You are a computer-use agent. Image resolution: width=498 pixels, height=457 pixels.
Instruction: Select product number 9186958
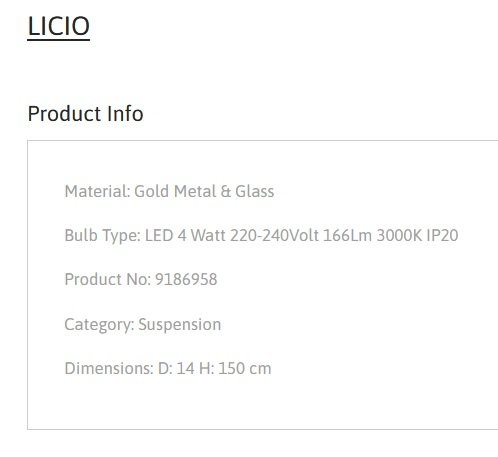click(x=186, y=279)
